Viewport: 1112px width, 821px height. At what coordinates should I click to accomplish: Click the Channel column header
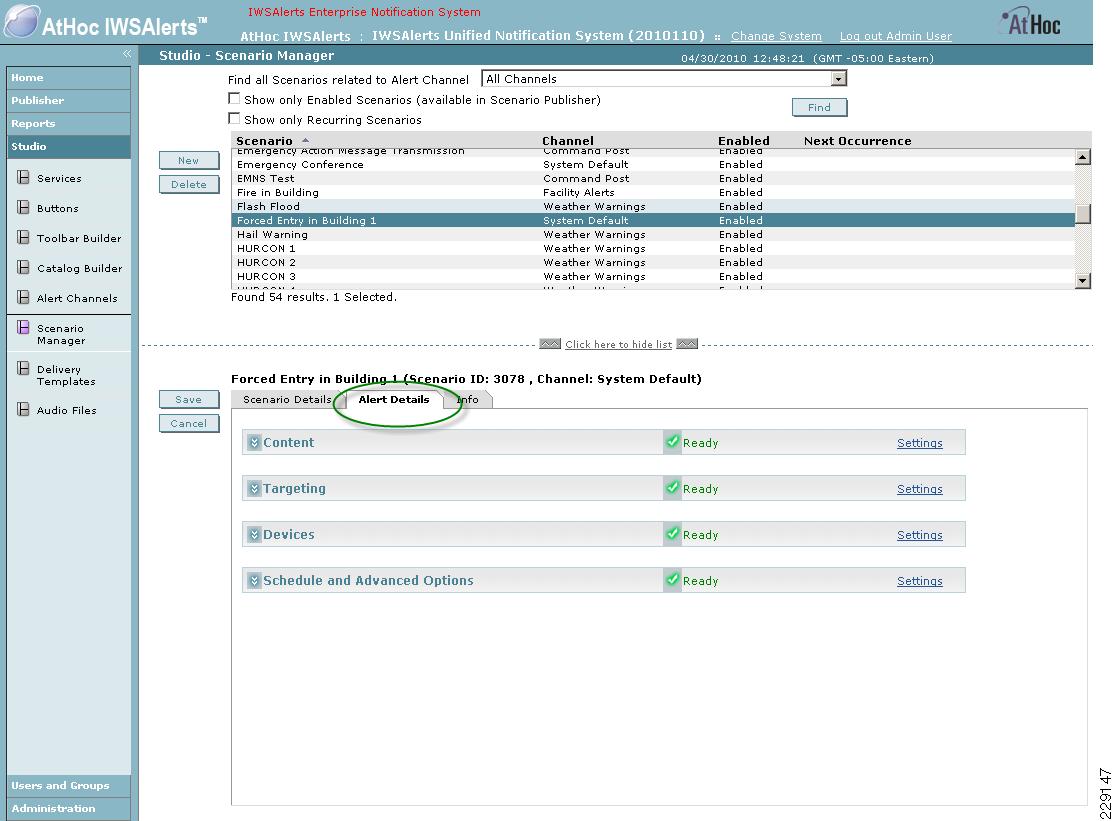click(568, 140)
